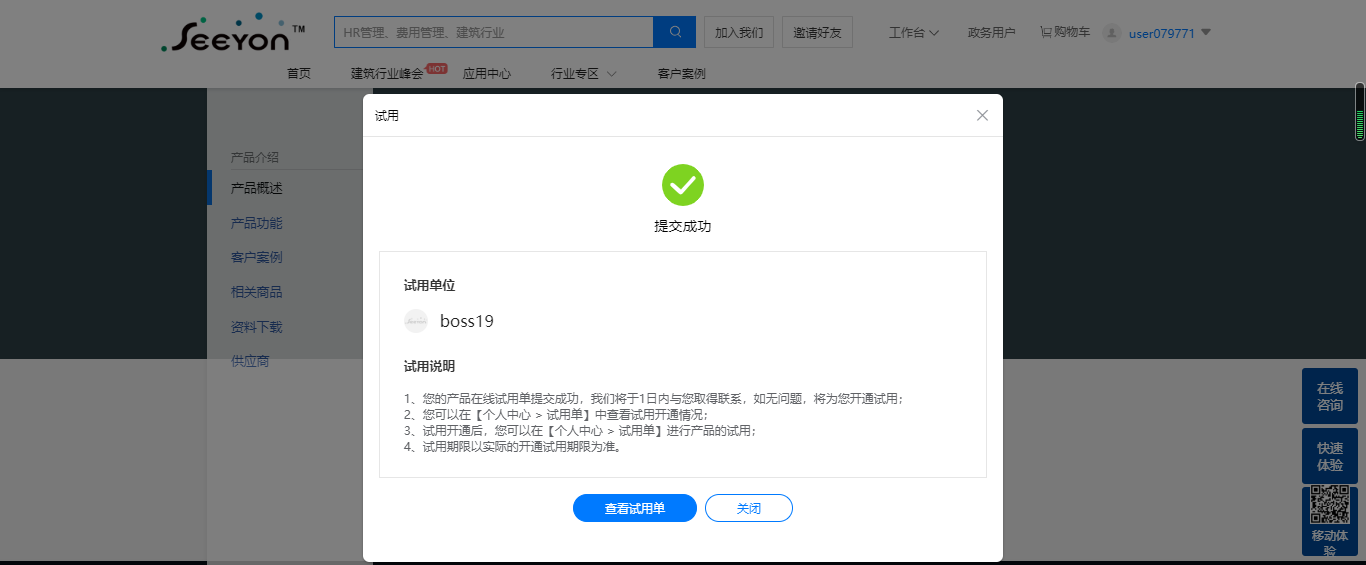
Task: Click the 关闭 button
Action: coord(749,508)
